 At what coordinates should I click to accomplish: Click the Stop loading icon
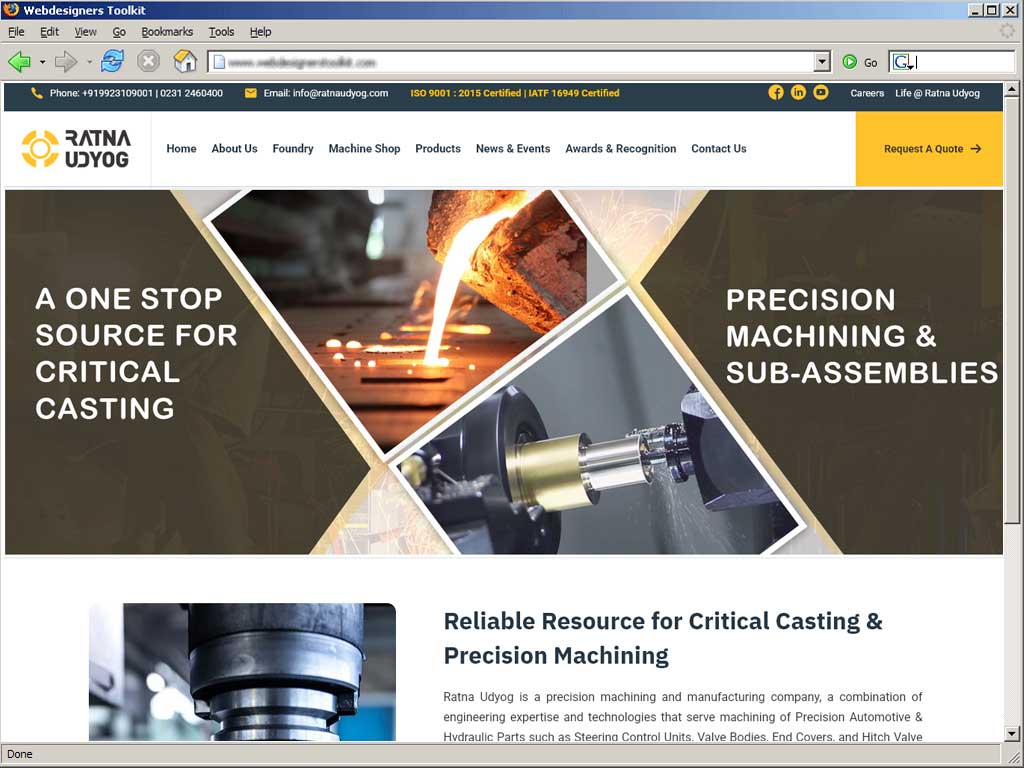point(148,61)
